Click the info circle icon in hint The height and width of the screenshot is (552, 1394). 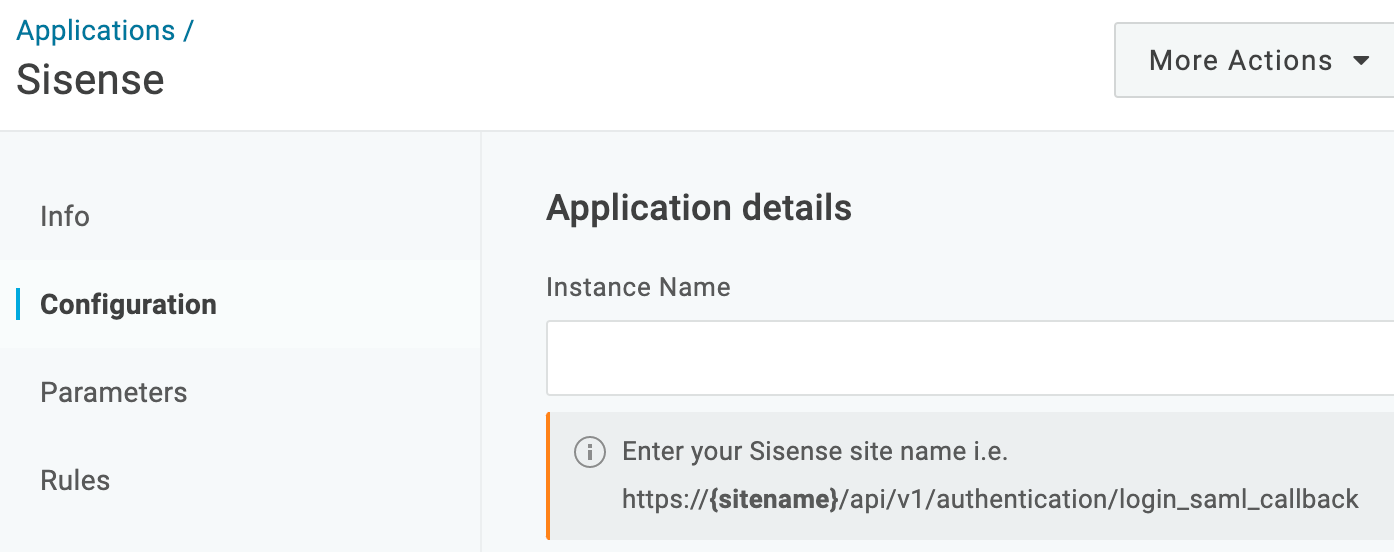[589, 452]
